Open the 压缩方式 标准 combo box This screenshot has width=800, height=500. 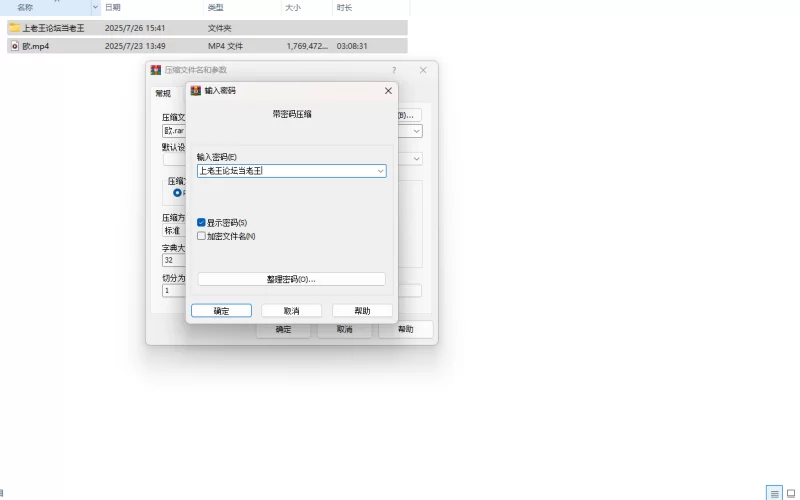tap(174, 231)
